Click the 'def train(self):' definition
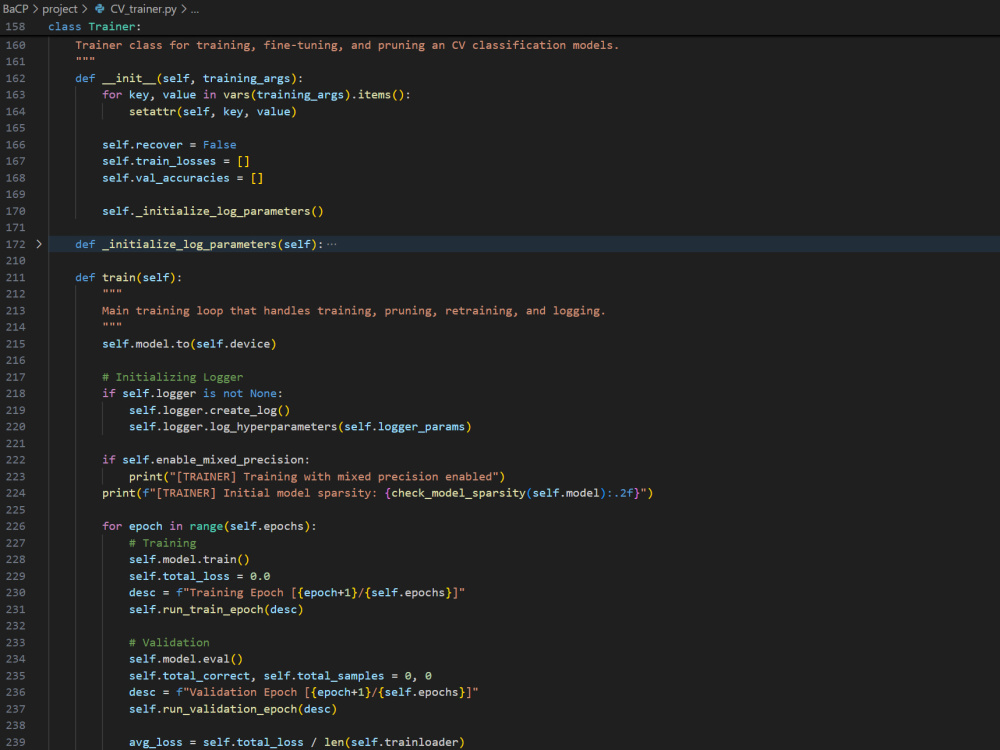Viewport: 1000px width, 750px height. click(x=129, y=277)
